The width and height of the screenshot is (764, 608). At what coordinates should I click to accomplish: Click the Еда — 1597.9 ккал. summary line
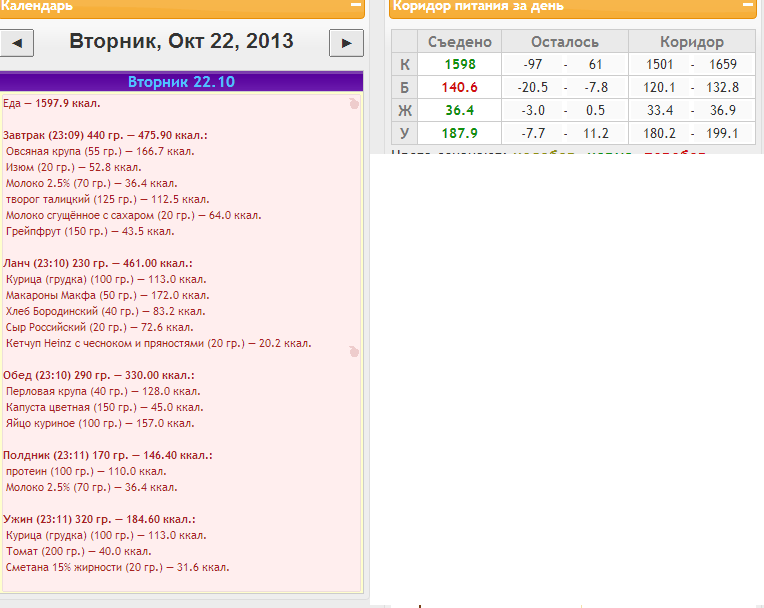point(52,103)
